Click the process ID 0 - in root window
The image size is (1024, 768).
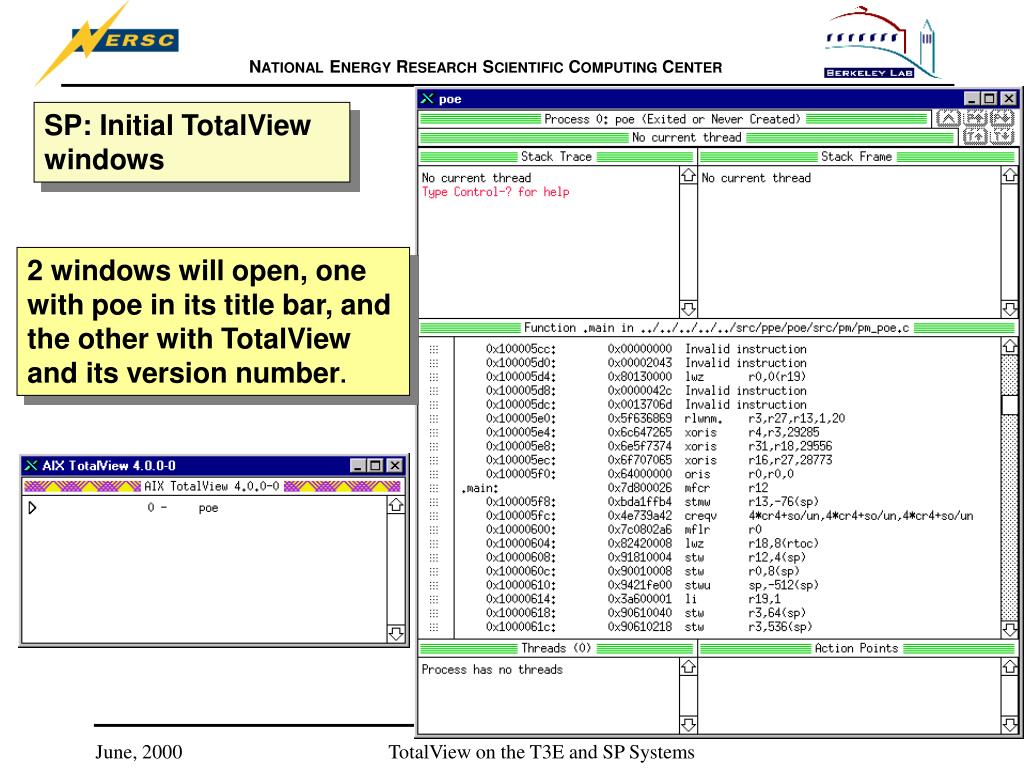tap(157, 507)
